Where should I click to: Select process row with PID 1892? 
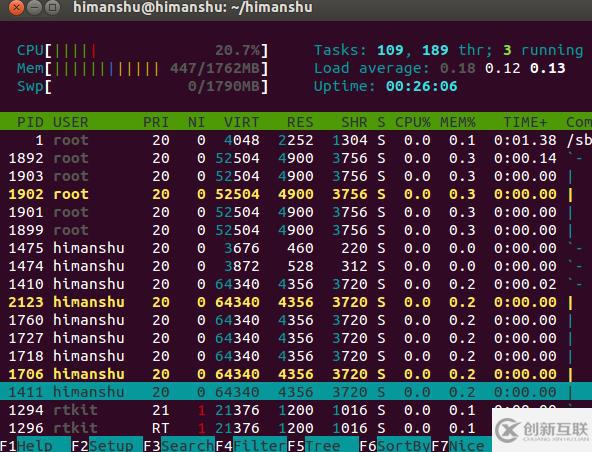(x=296, y=158)
